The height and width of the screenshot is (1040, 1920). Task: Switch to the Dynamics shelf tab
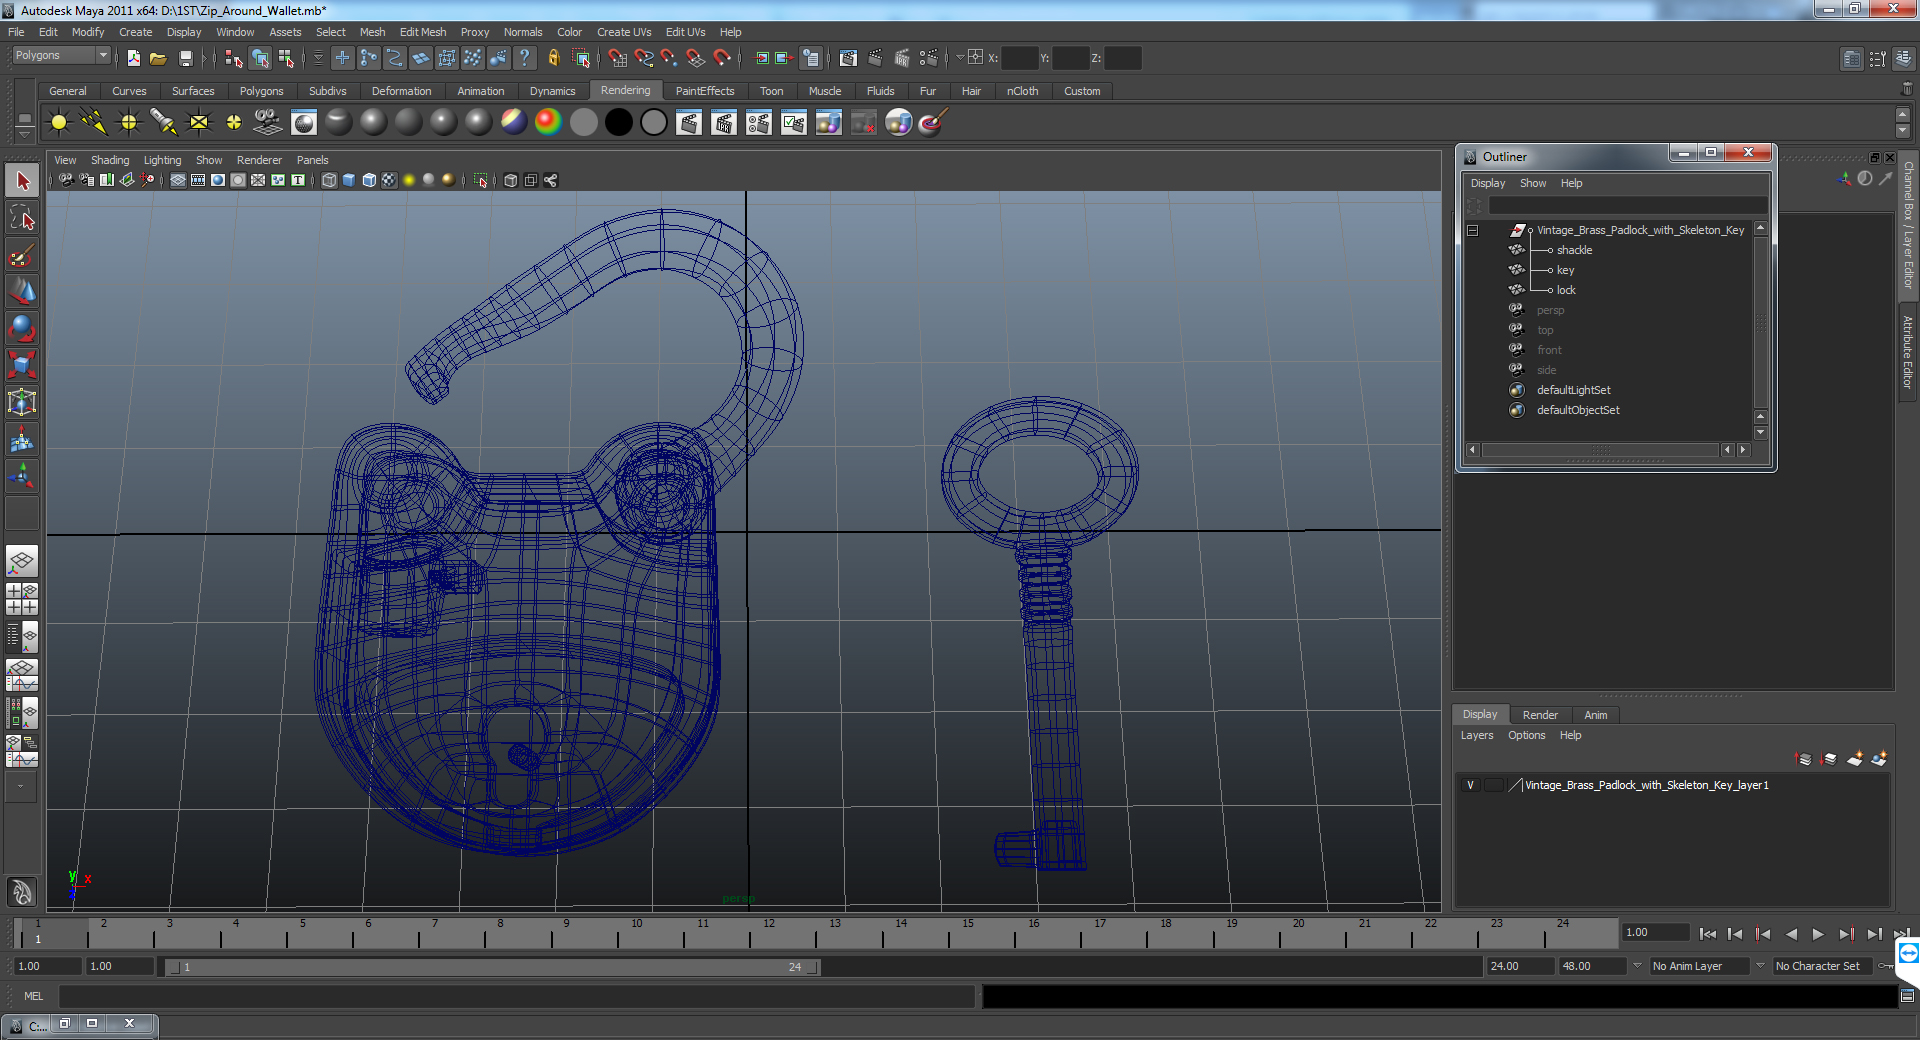552,91
